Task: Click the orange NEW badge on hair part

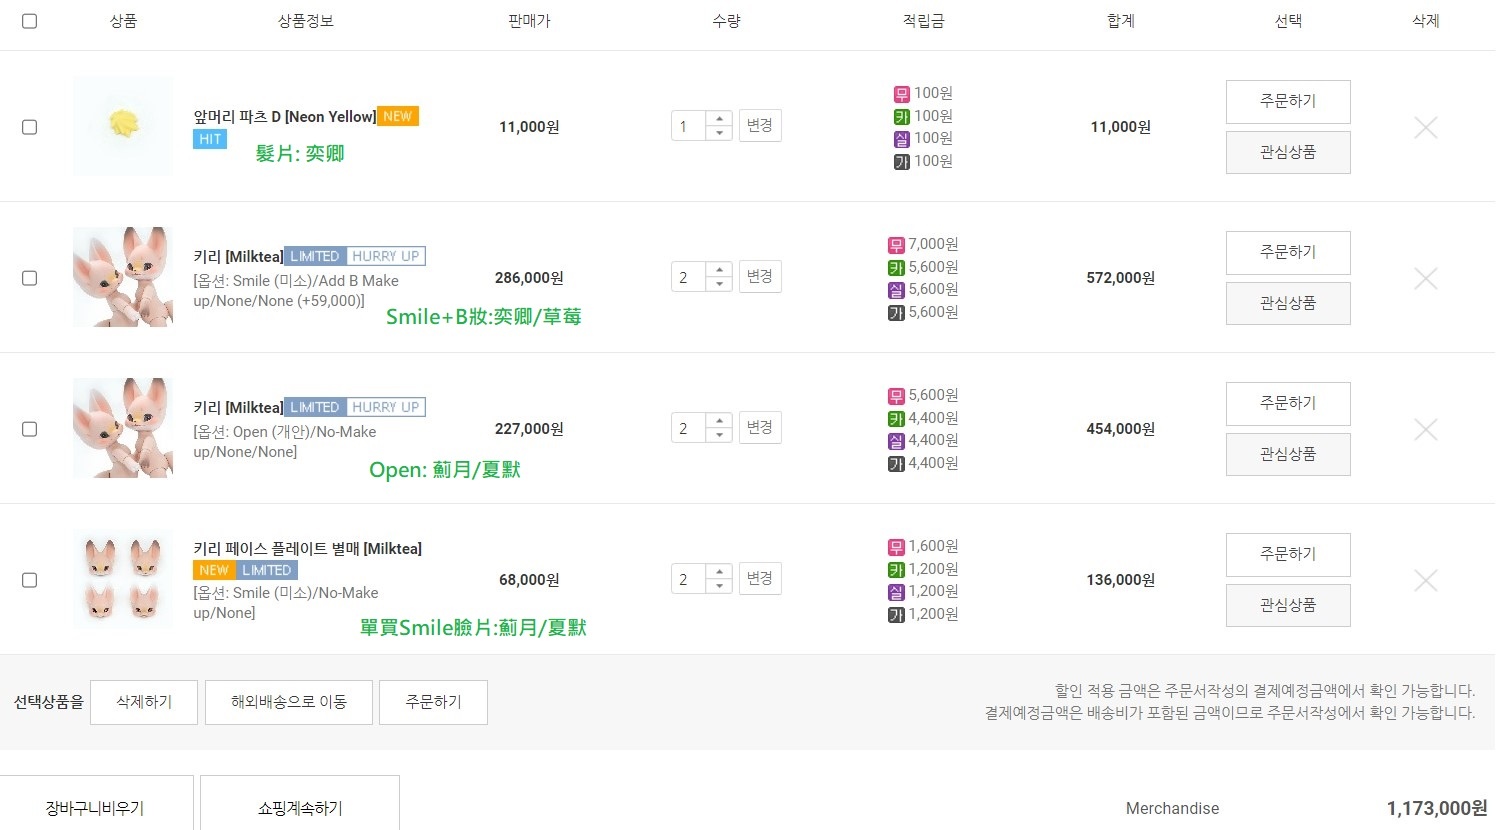Action: click(398, 116)
